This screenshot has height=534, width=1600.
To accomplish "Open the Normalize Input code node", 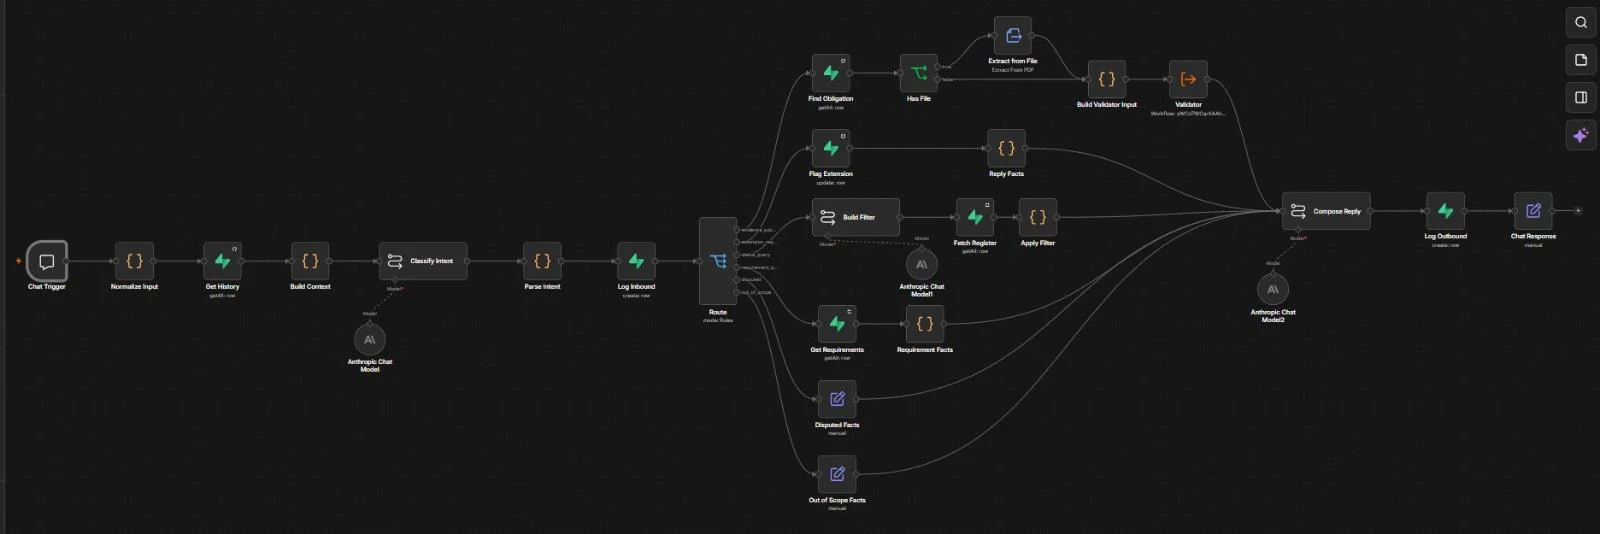I will tap(134, 261).
